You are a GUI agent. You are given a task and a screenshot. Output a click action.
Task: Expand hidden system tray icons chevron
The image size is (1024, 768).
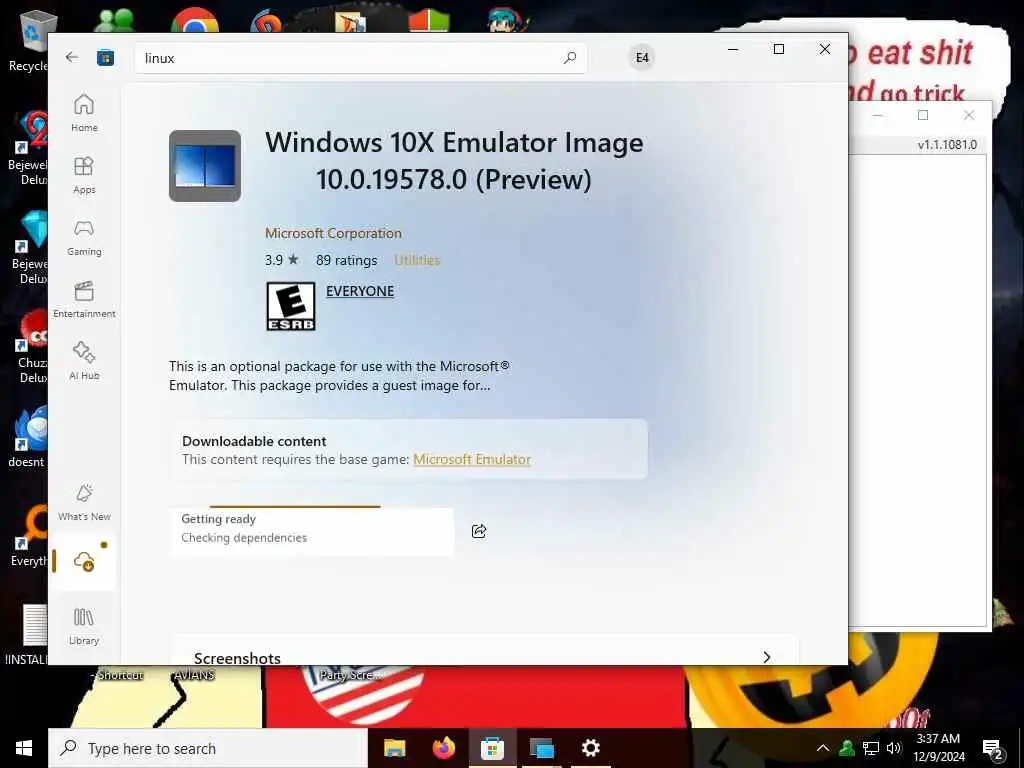tap(823, 748)
